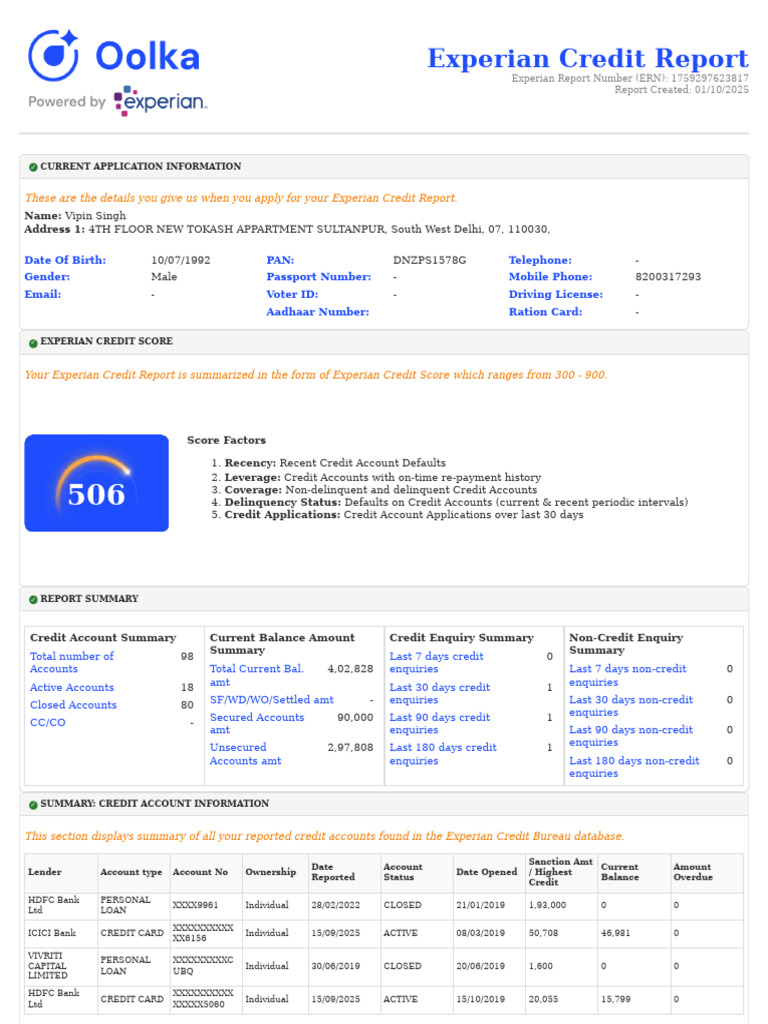Open Last 7 days credit enquiries link
Image resolution: width=768 pixels, height=1024 pixels.
coord(436,662)
